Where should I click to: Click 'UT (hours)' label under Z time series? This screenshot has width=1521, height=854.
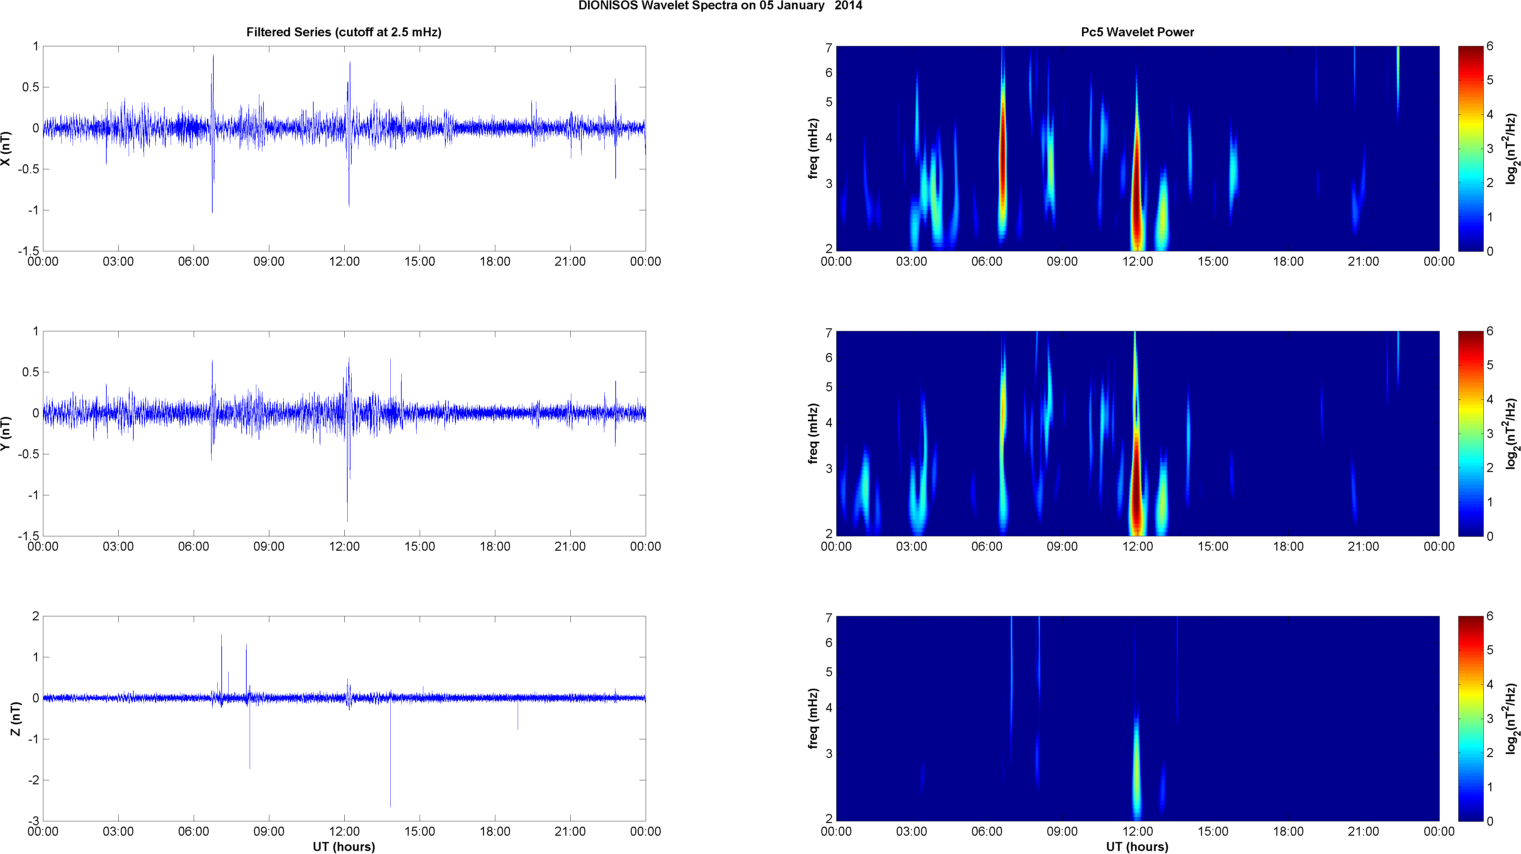tap(344, 846)
